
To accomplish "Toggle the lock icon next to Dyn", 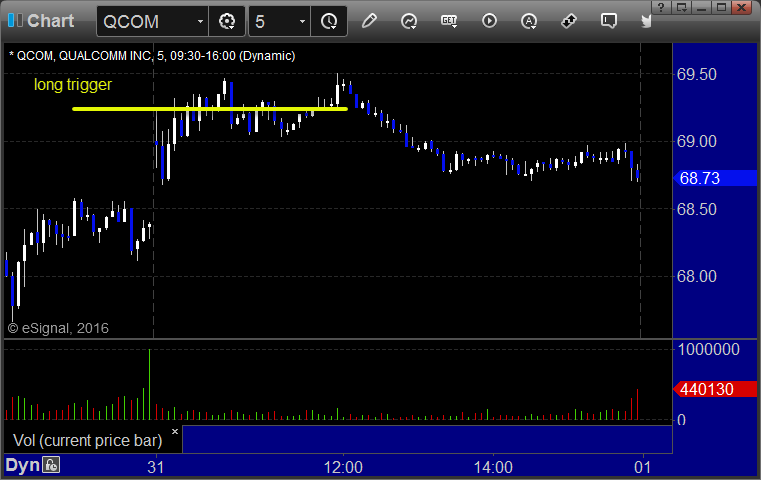I will 51,465.
